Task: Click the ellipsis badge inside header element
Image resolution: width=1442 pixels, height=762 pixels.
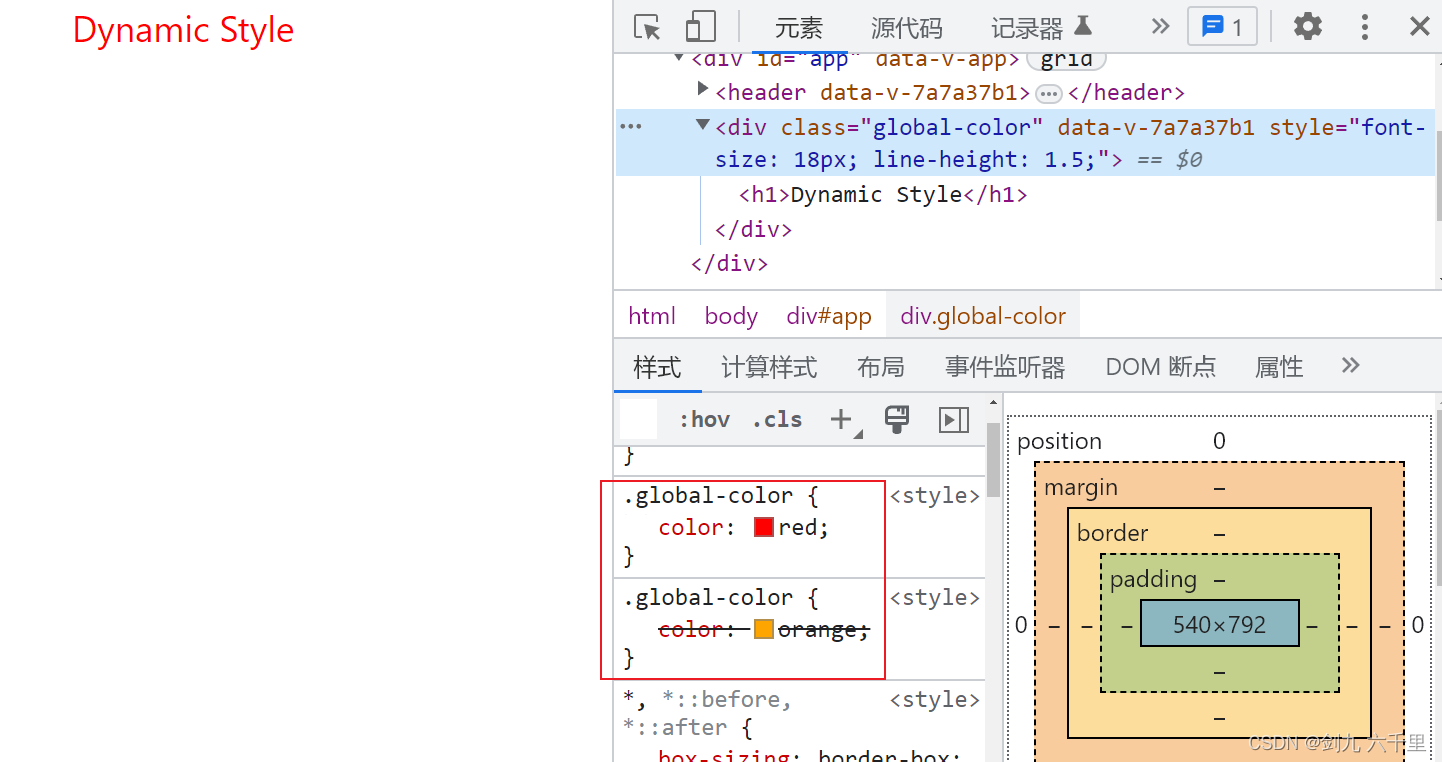Action: pyautogui.click(x=1048, y=94)
